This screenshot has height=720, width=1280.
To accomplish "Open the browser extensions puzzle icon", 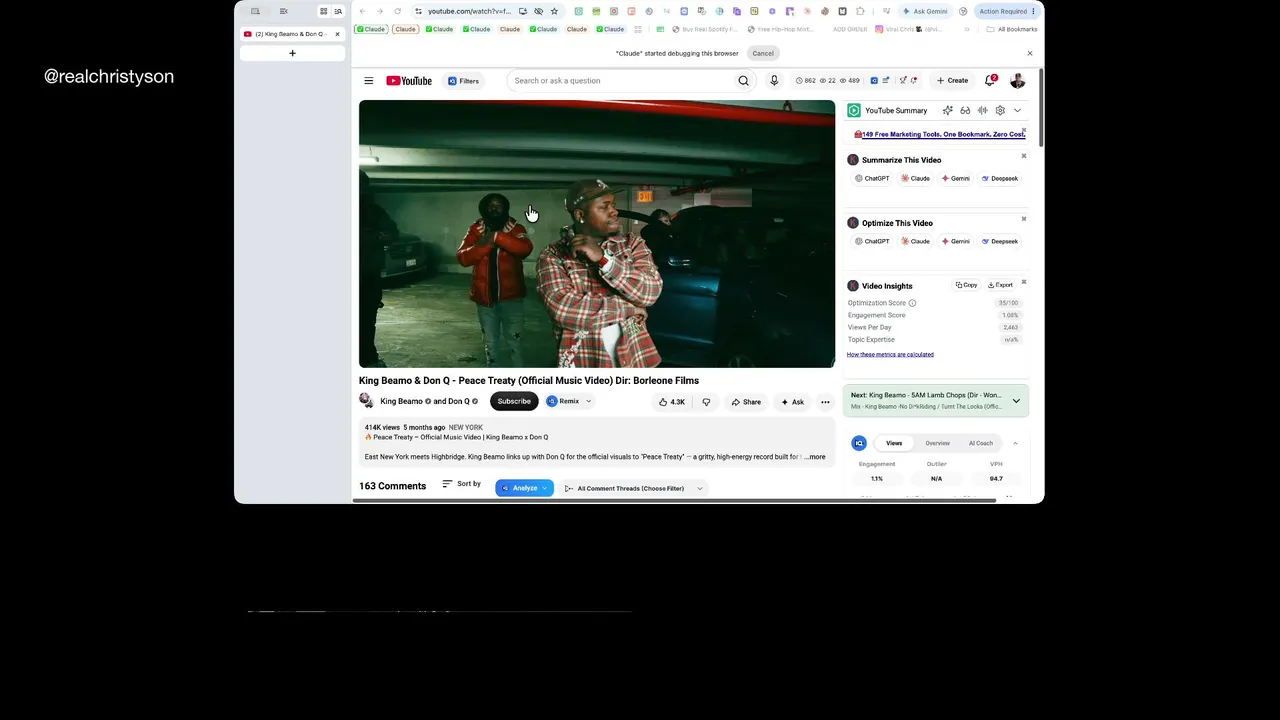I will (x=860, y=11).
